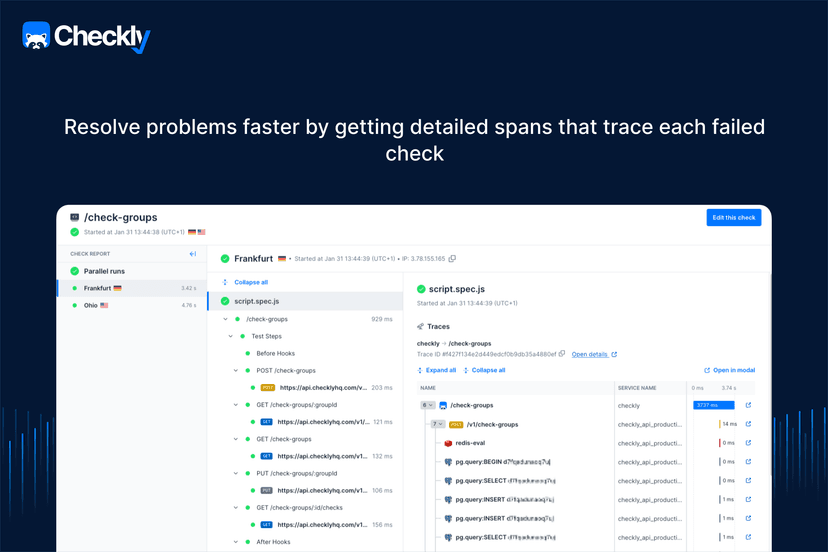The height and width of the screenshot is (552, 828).
Task: Collapse the Test Steps chevron
Action: coord(229,336)
